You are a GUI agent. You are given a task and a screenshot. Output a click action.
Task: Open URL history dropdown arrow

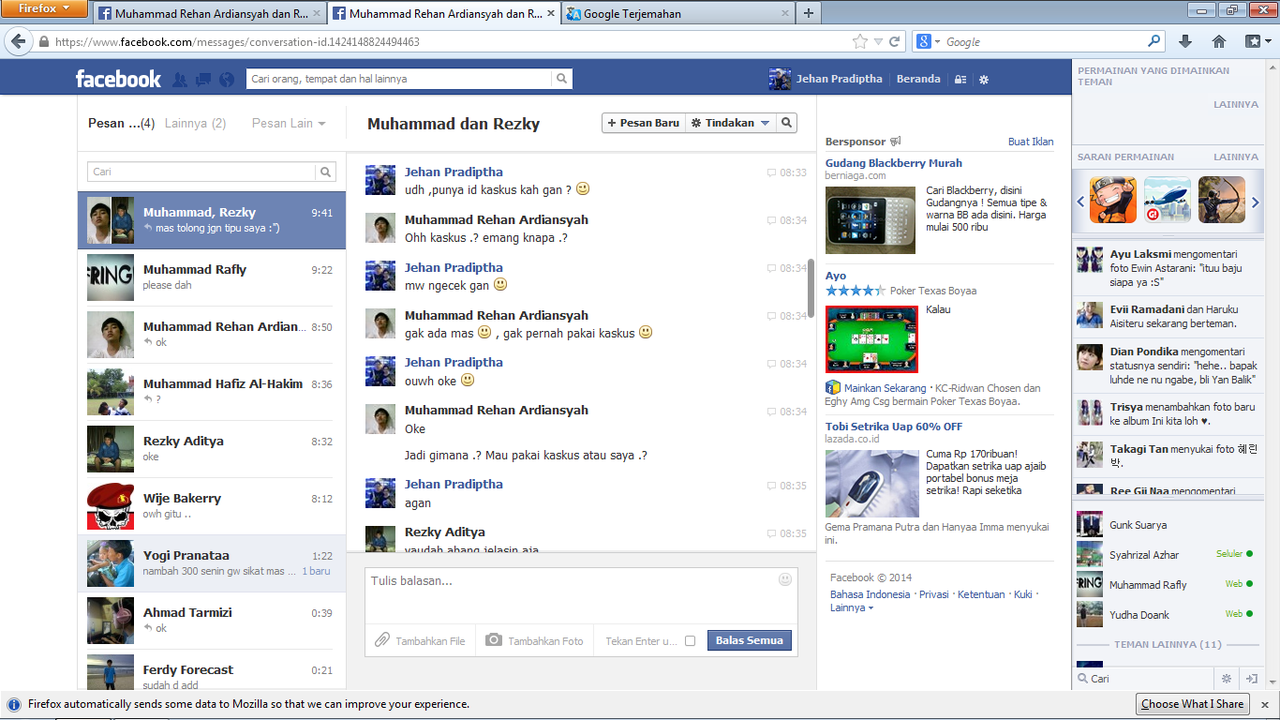878,42
